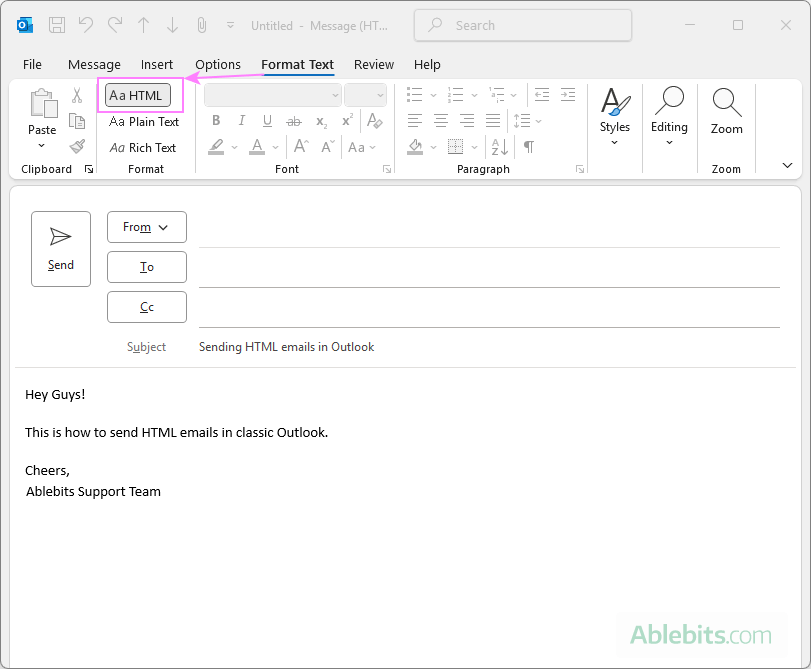Apply font color to text
811x669 pixels.
click(x=257, y=147)
